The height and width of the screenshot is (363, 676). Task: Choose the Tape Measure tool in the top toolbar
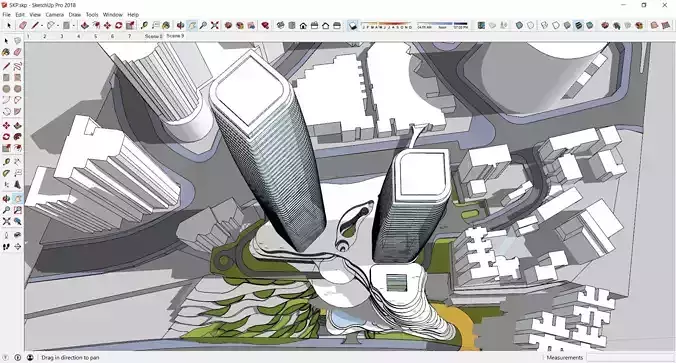click(x=144, y=25)
